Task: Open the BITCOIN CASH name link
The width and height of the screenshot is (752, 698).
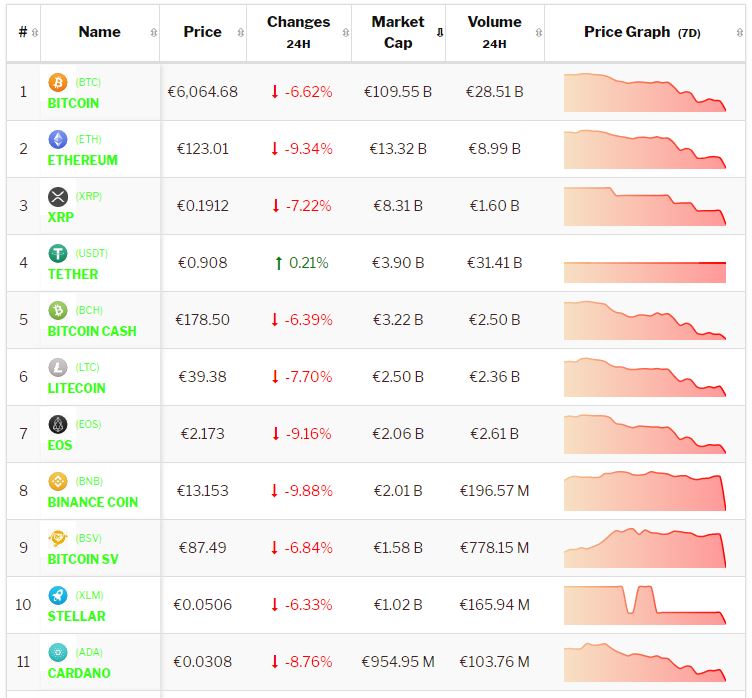Action: pyautogui.click(x=92, y=331)
